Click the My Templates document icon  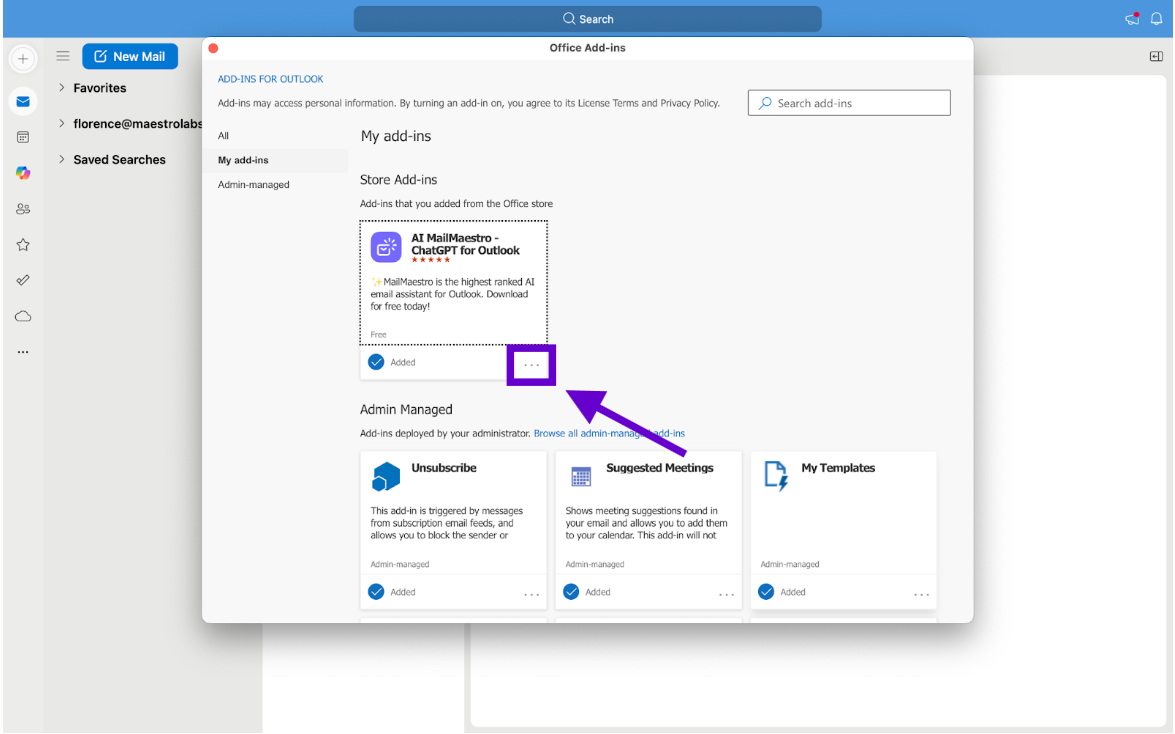(x=776, y=476)
